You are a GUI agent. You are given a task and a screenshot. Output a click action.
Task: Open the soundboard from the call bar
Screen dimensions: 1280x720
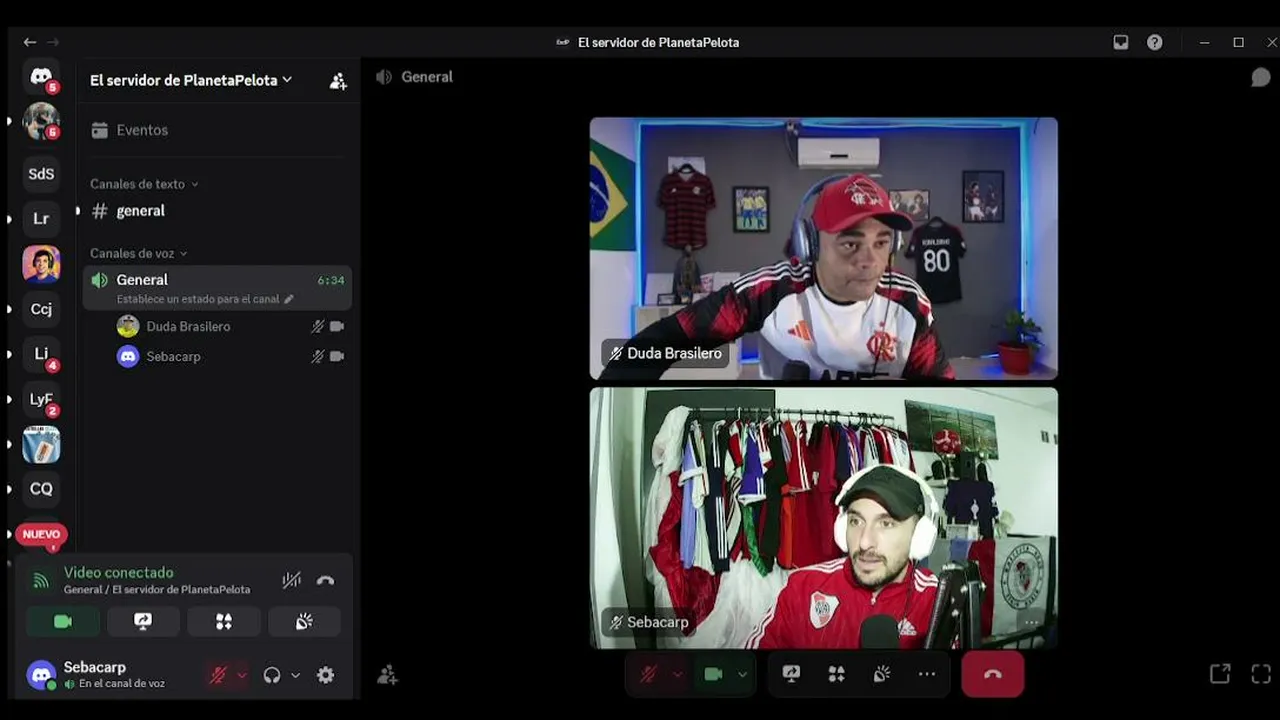pos(882,674)
